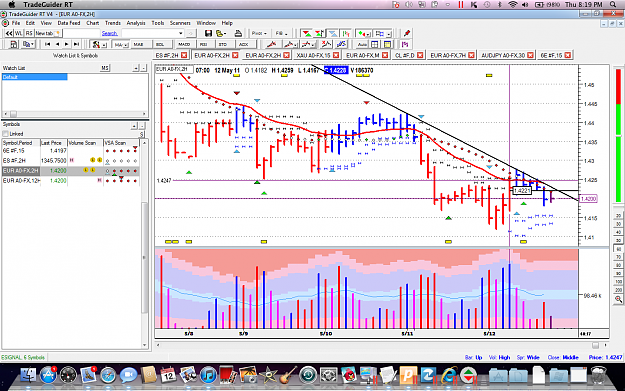The image size is (625, 391).
Task: Click the blue triangles indicator icon
Action: [x=333, y=33]
